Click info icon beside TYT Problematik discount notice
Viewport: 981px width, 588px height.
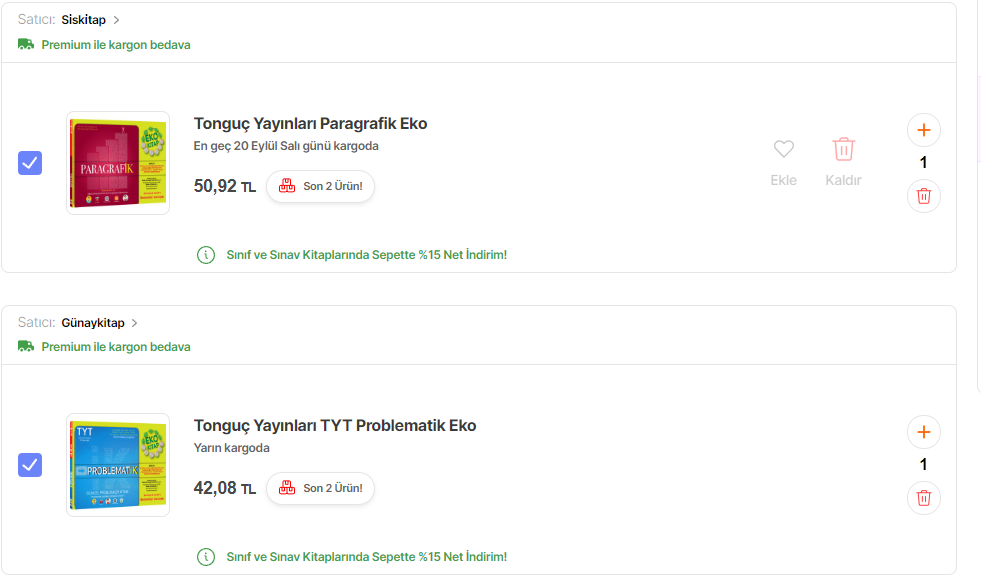206,557
